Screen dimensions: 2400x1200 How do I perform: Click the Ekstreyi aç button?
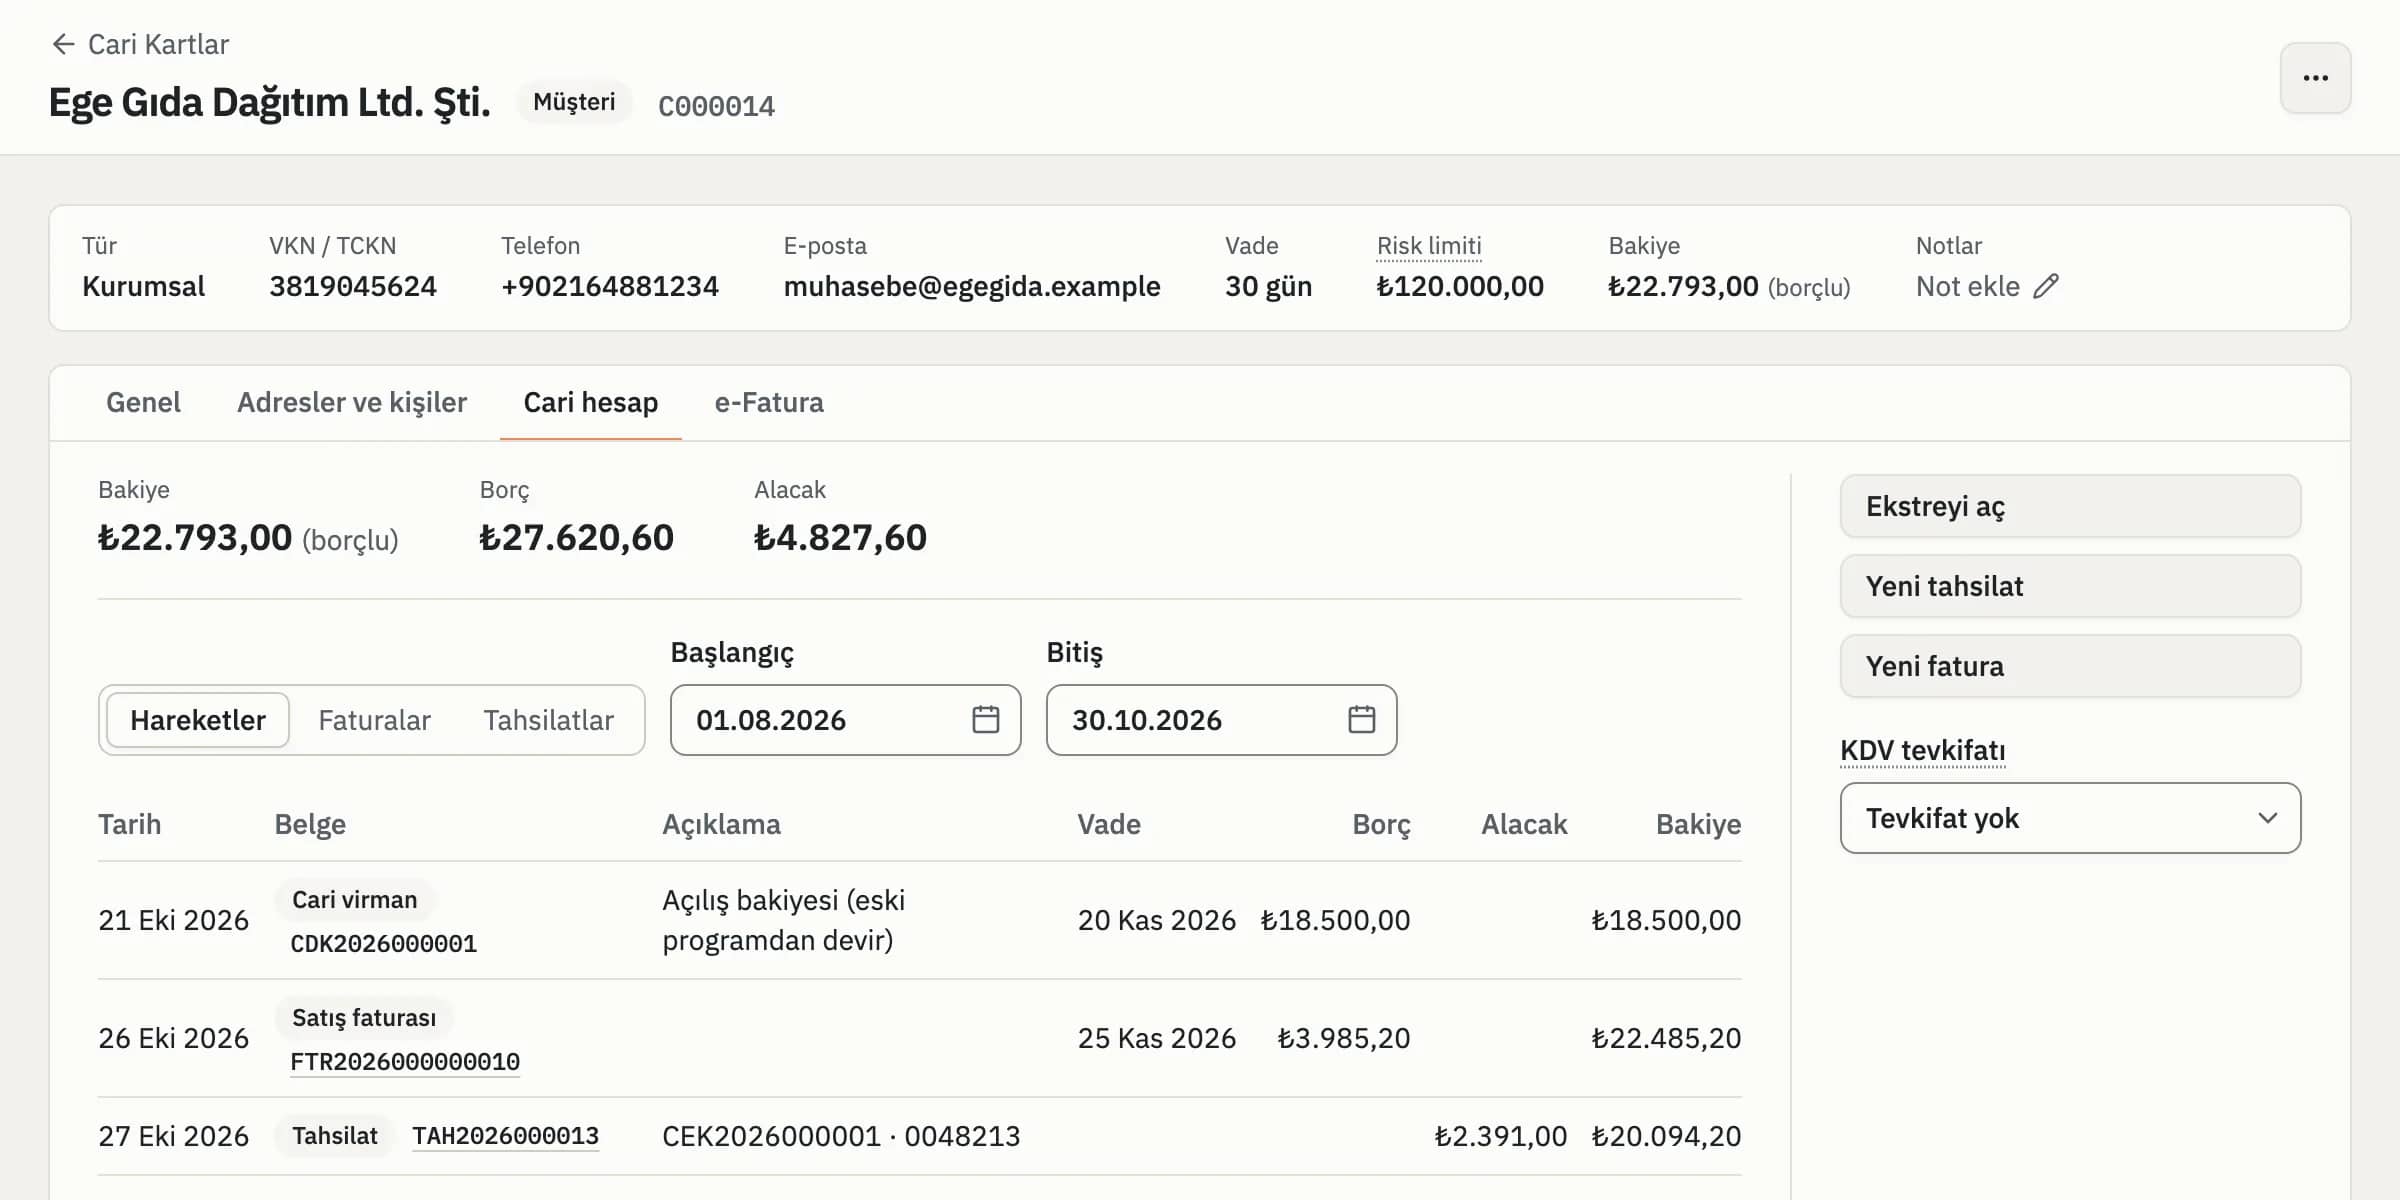(2070, 506)
